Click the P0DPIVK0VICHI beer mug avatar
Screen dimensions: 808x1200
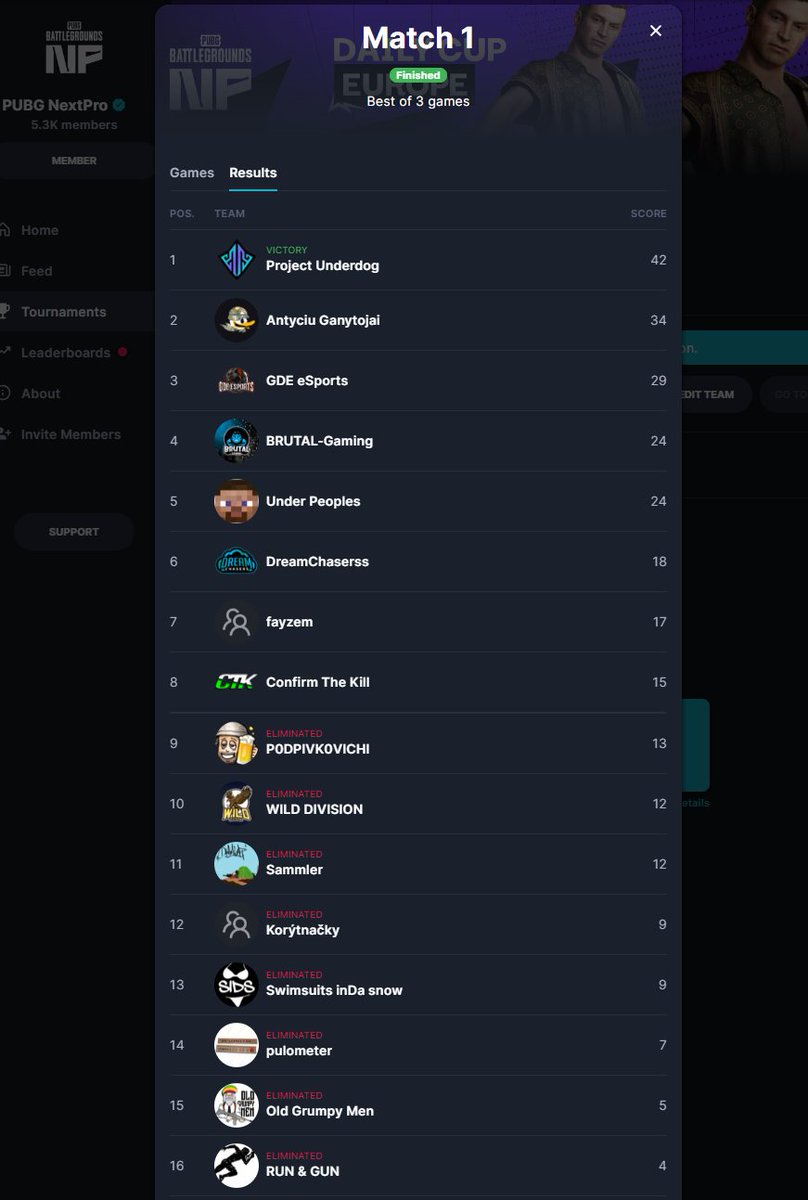pos(236,743)
